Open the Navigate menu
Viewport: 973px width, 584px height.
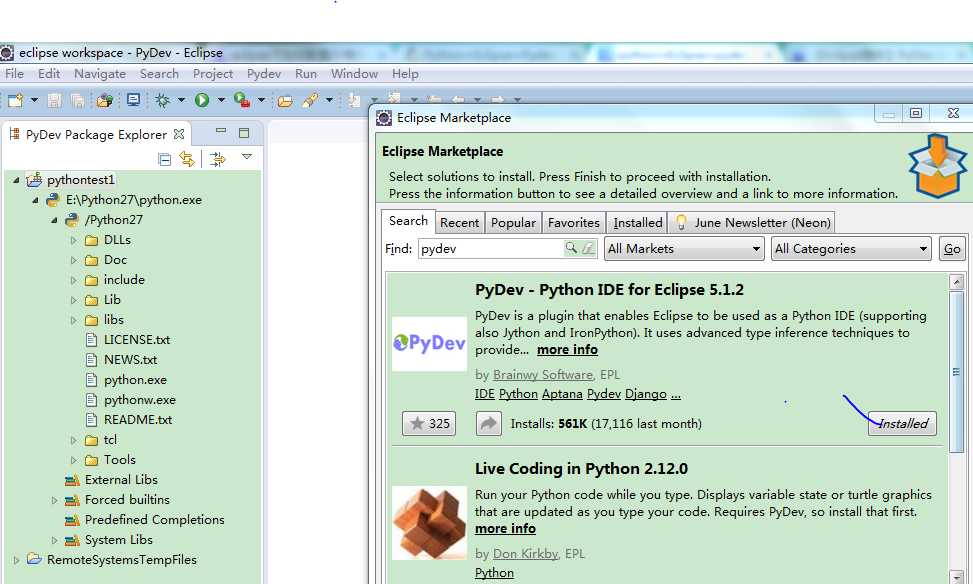(100, 73)
